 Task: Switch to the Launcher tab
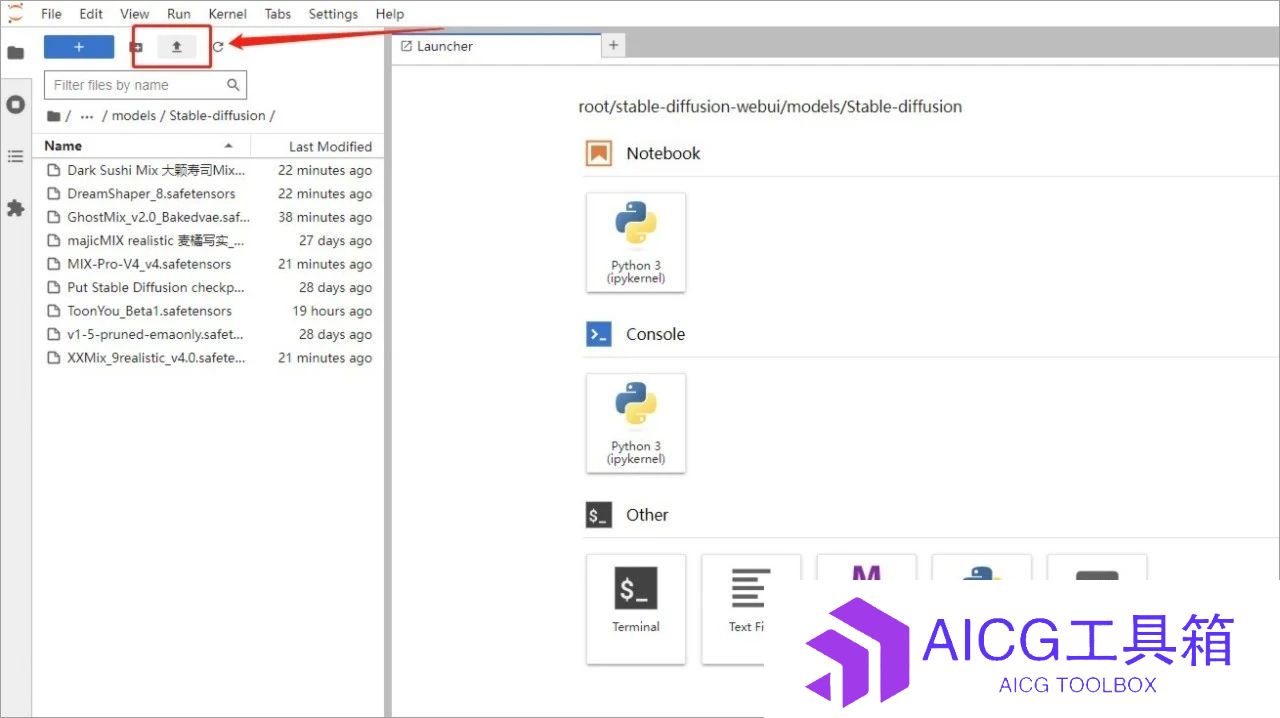click(496, 46)
